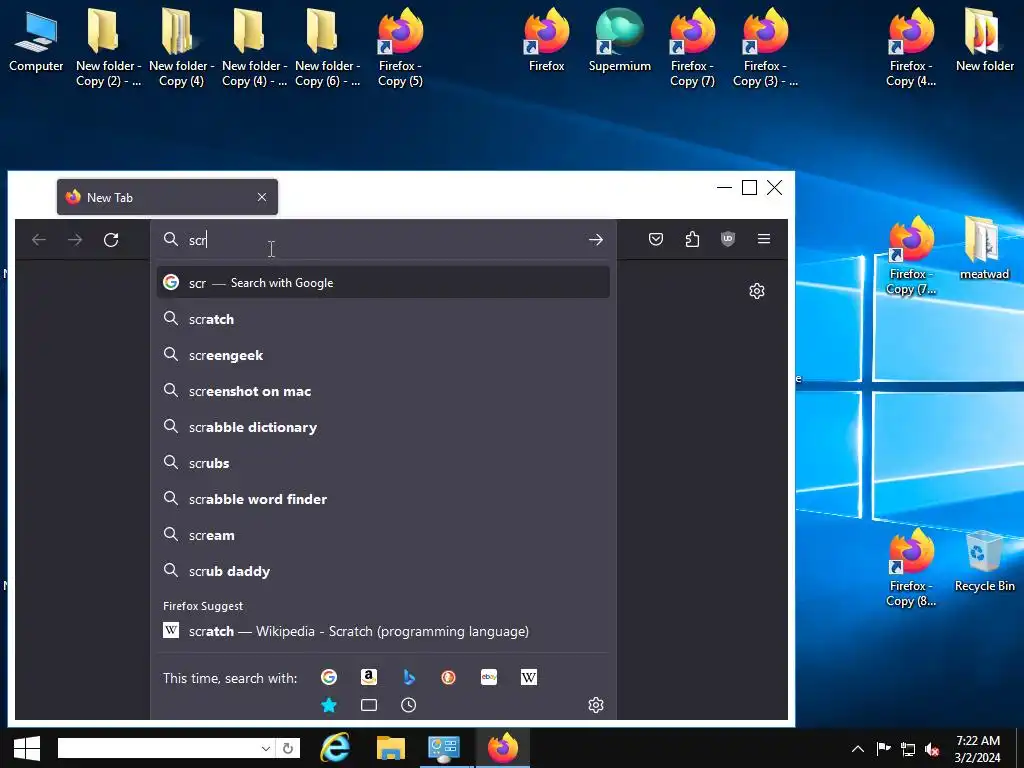
Task: Search bookmarks using the star icon
Action: point(328,705)
